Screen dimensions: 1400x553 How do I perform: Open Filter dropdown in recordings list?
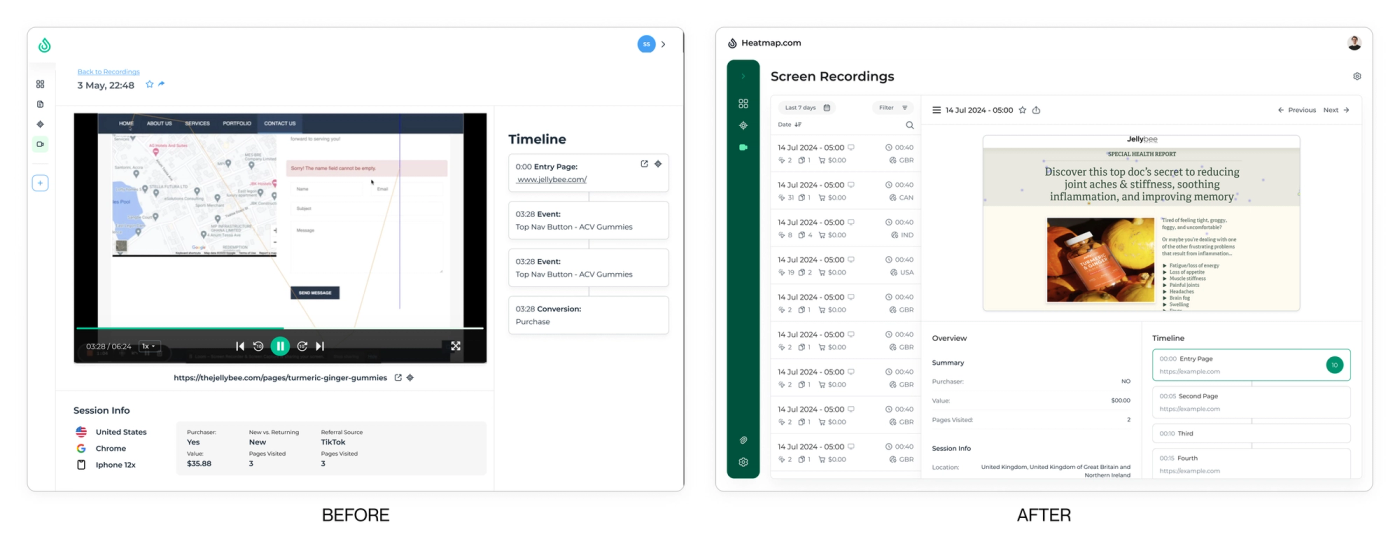click(893, 108)
